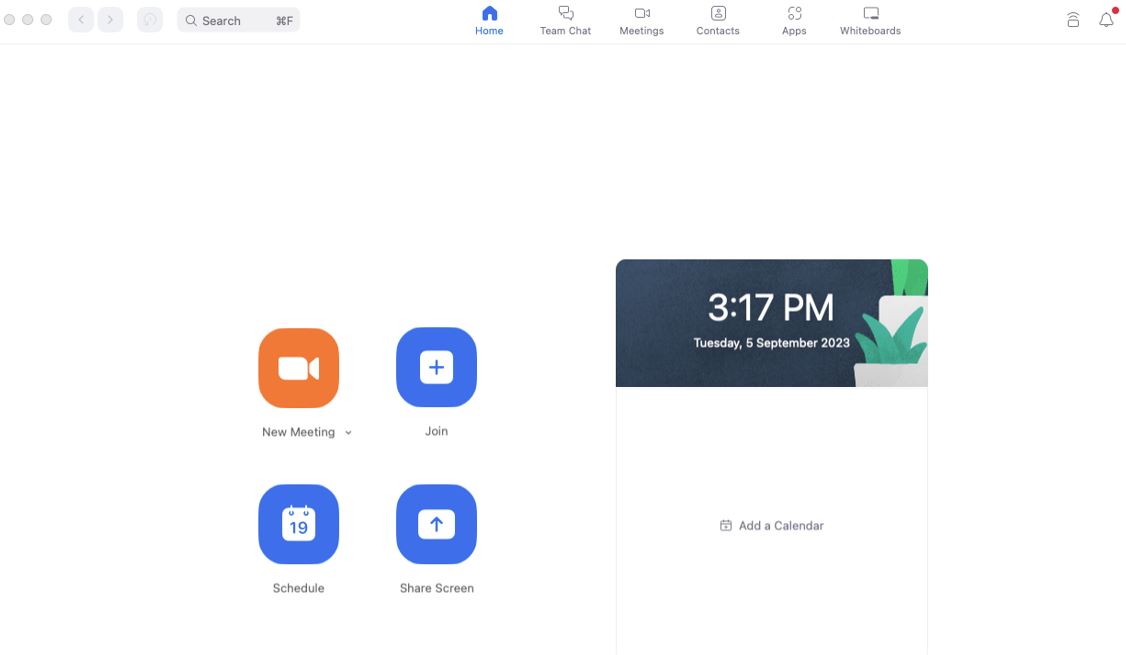1126x655 pixels.
Task: Navigate forward with the right arrow button
Action: [110, 20]
